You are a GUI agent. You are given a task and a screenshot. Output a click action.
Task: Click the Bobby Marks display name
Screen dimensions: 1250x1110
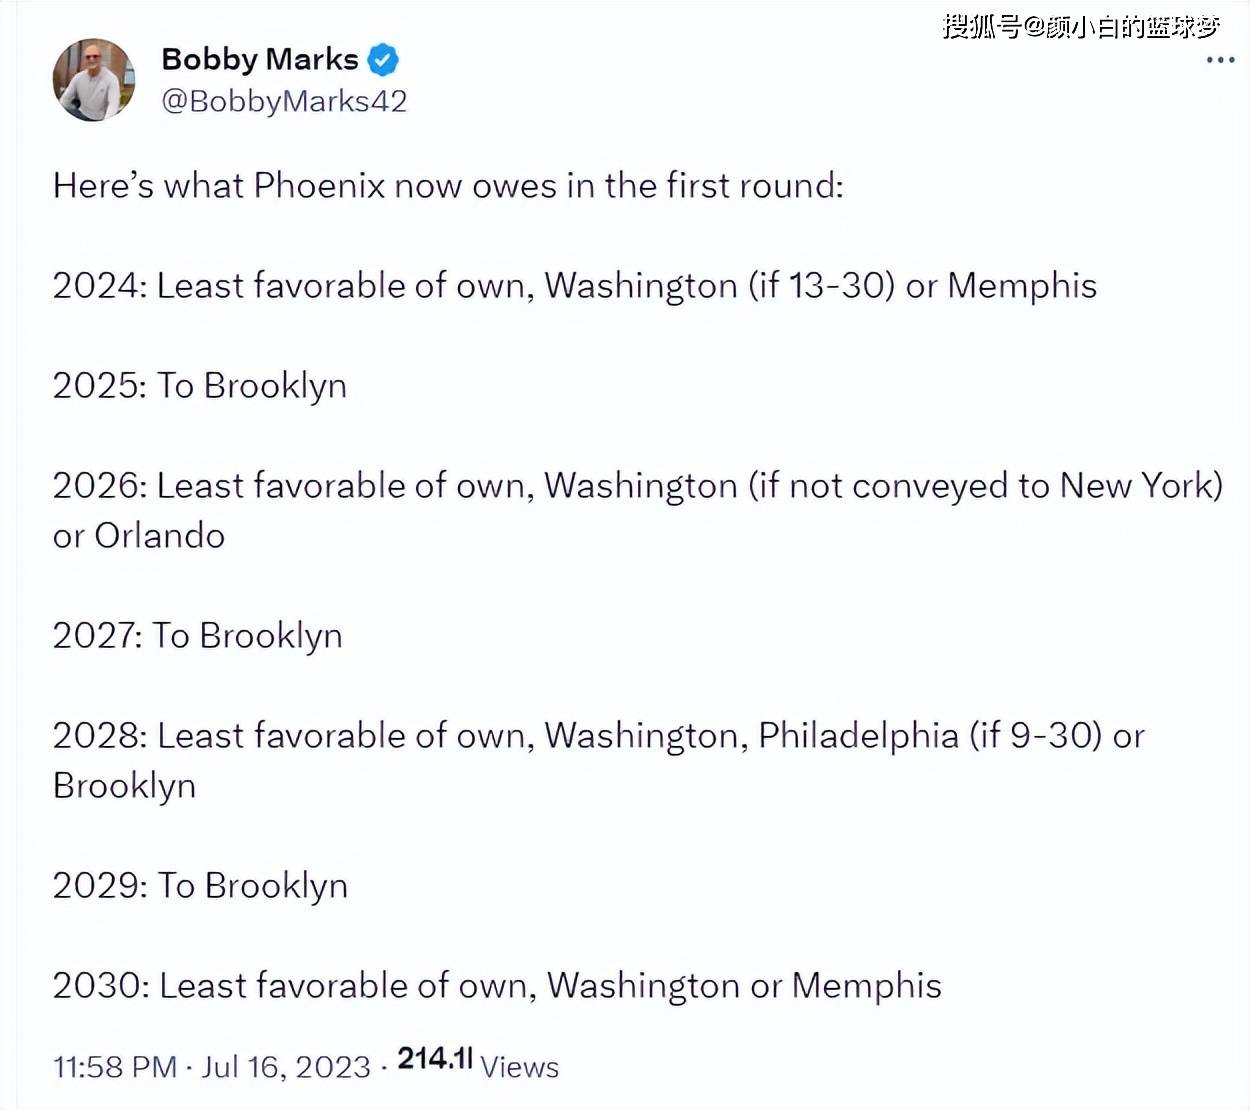point(259,60)
